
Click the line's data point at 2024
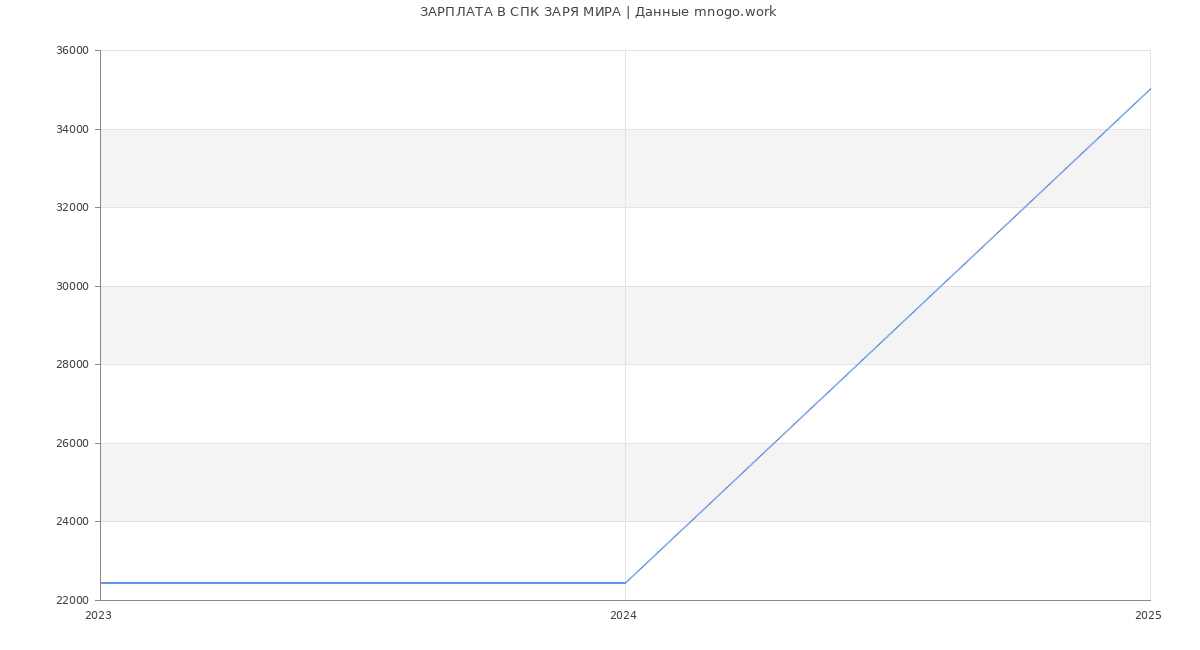coord(625,583)
